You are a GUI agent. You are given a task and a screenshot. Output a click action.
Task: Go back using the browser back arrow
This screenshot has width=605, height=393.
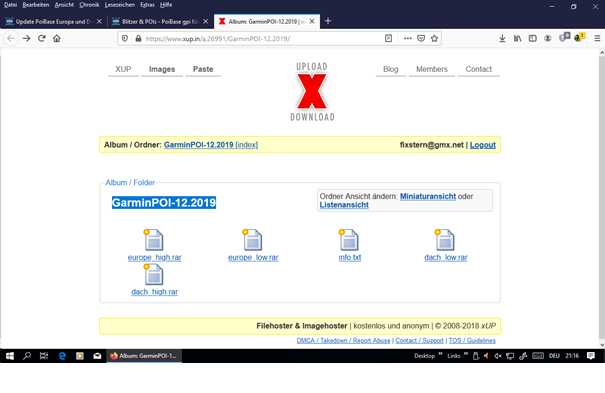(11, 39)
